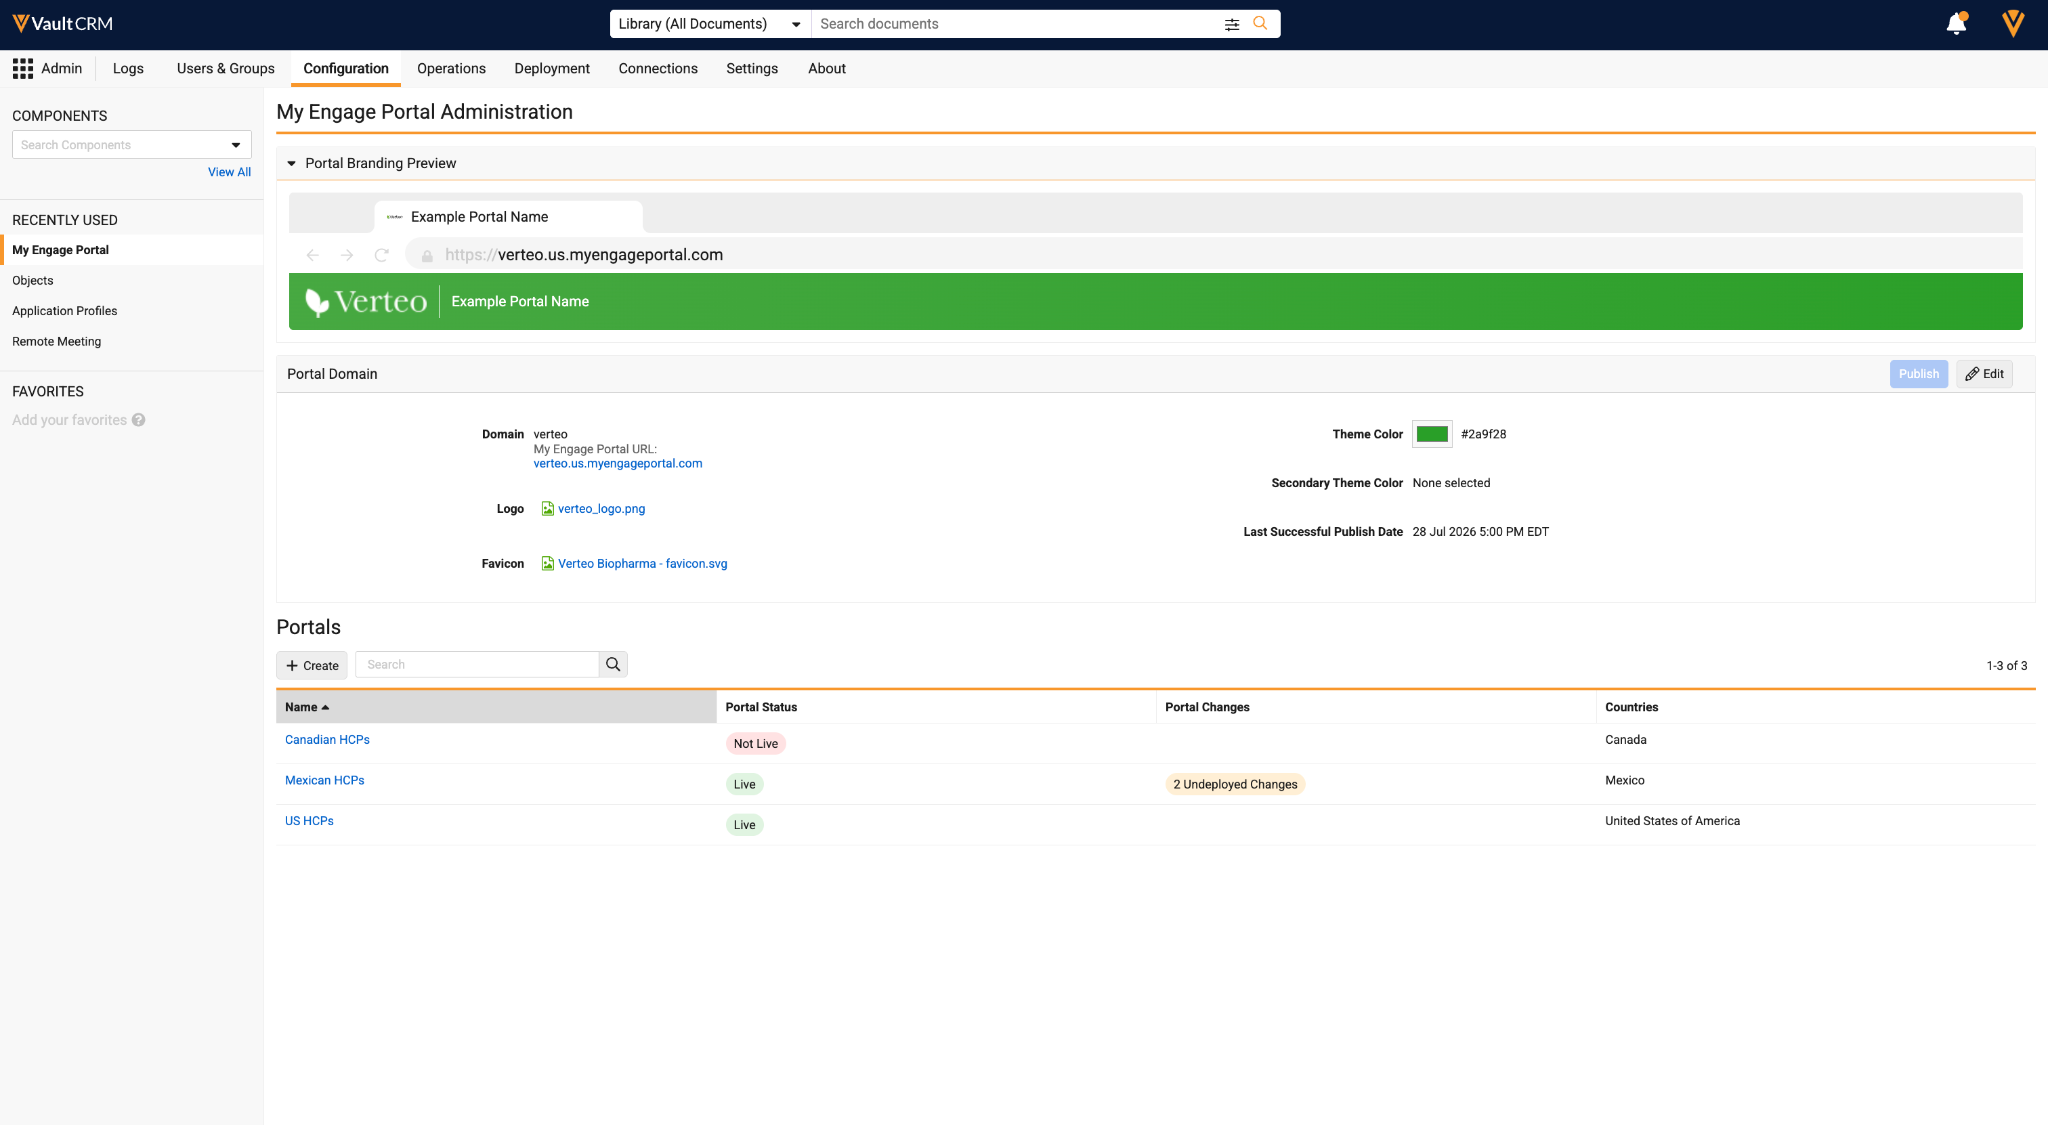
Task: Click the 1-3 of 3 pagination text
Action: point(2006,666)
